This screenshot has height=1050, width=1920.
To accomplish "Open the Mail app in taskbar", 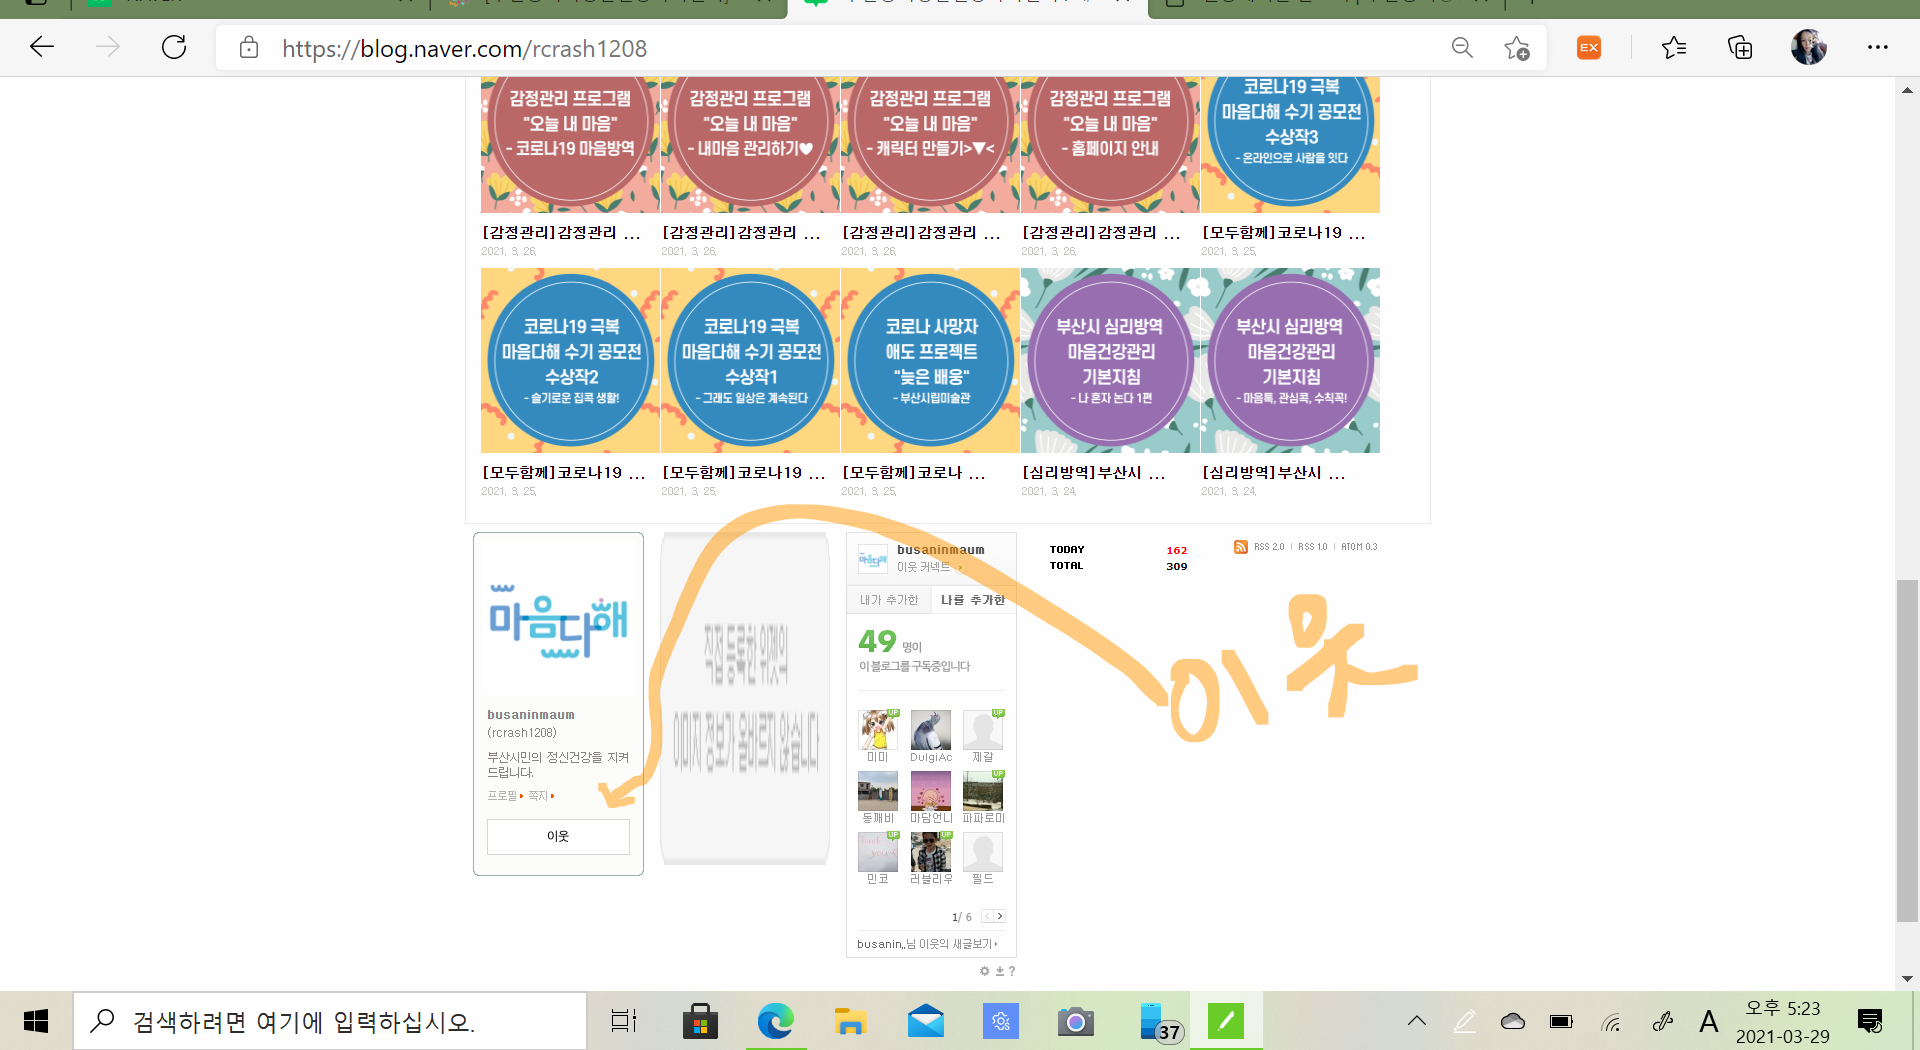I will point(925,1021).
